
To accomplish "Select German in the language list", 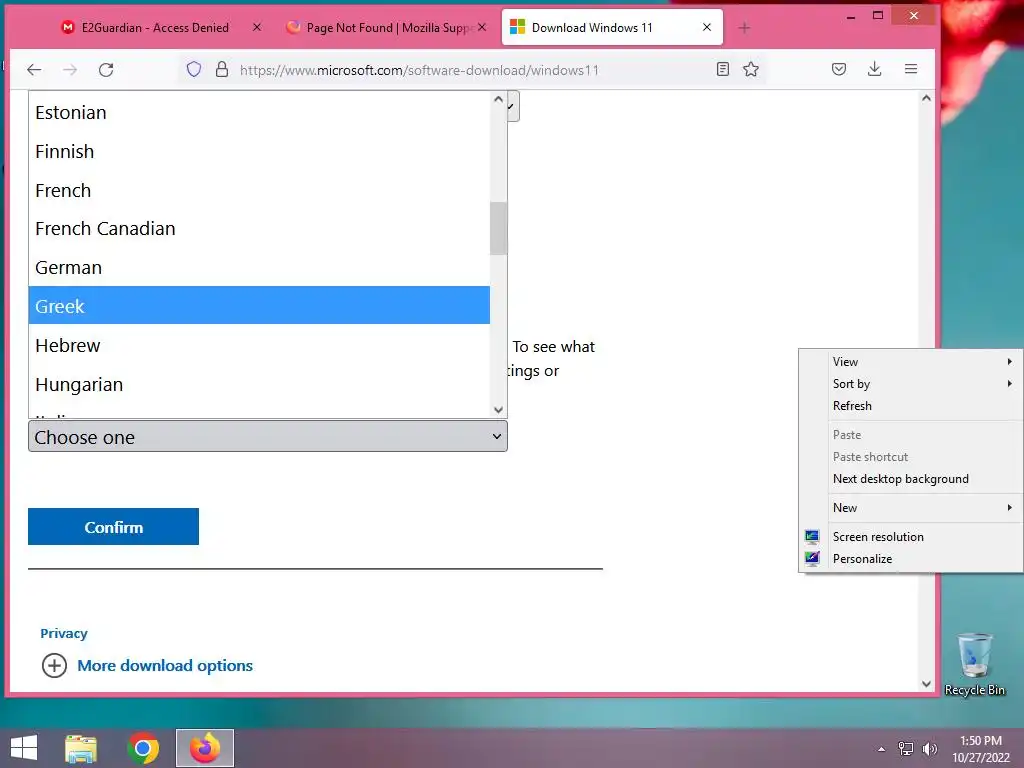I will click(x=259, y=268).
